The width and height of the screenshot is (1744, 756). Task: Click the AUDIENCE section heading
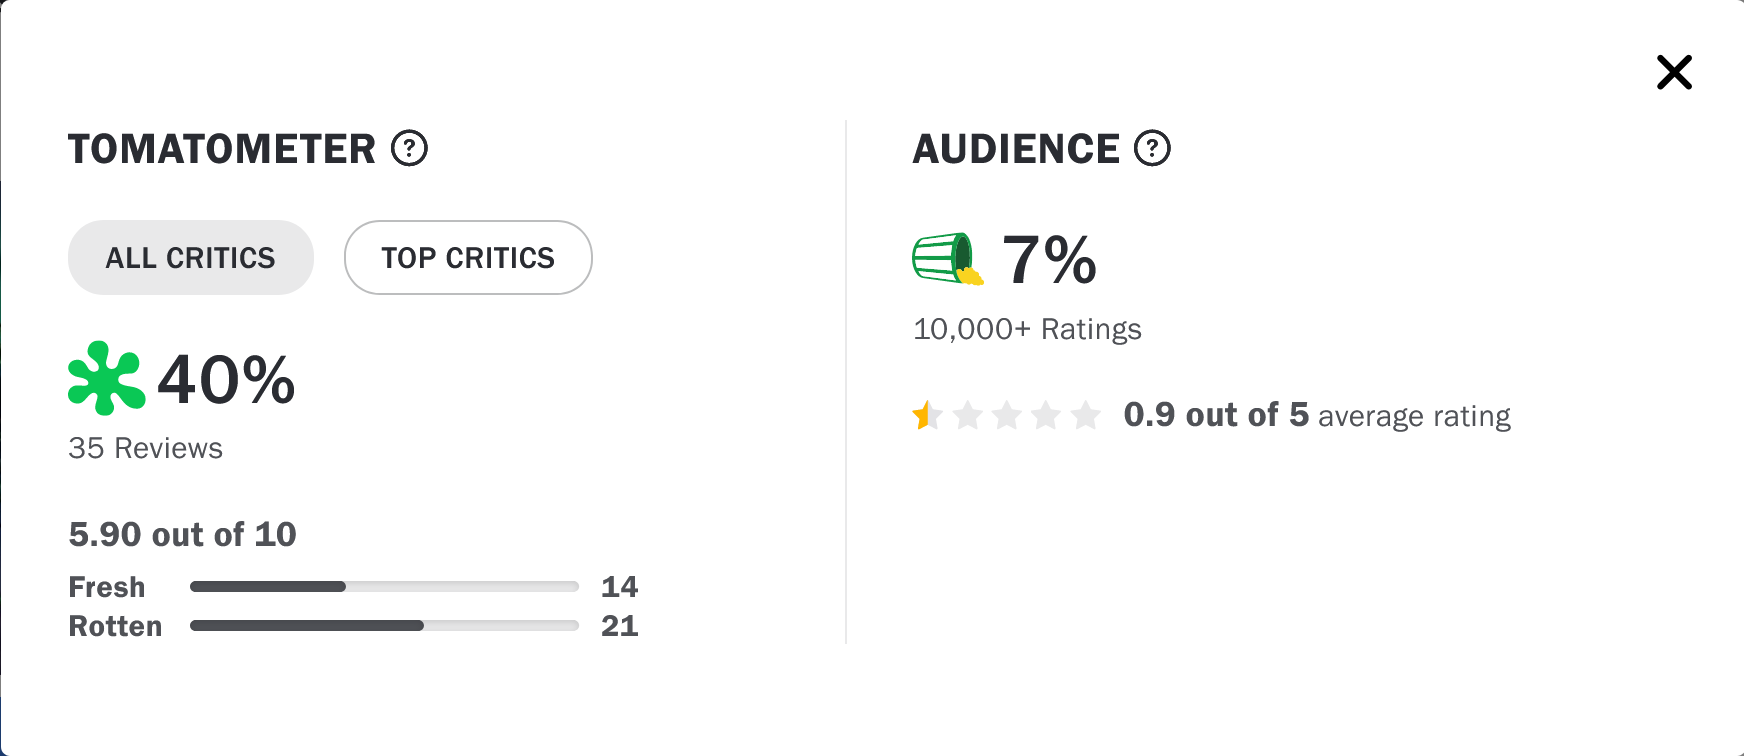[1017, 148]
